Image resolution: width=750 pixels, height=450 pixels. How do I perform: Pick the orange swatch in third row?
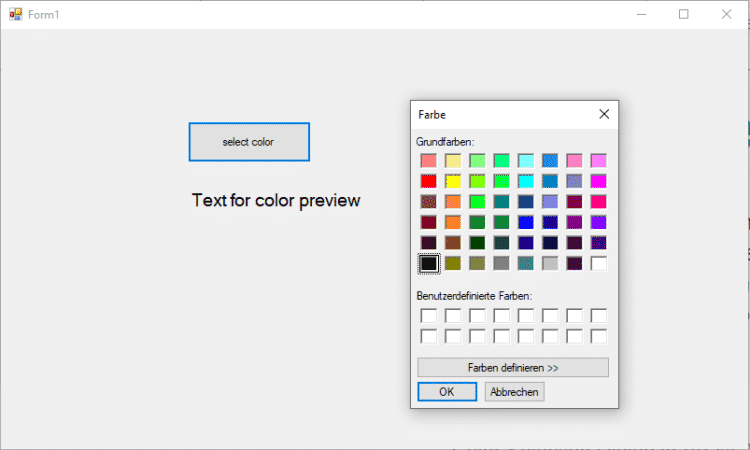[x=453, y=202]
